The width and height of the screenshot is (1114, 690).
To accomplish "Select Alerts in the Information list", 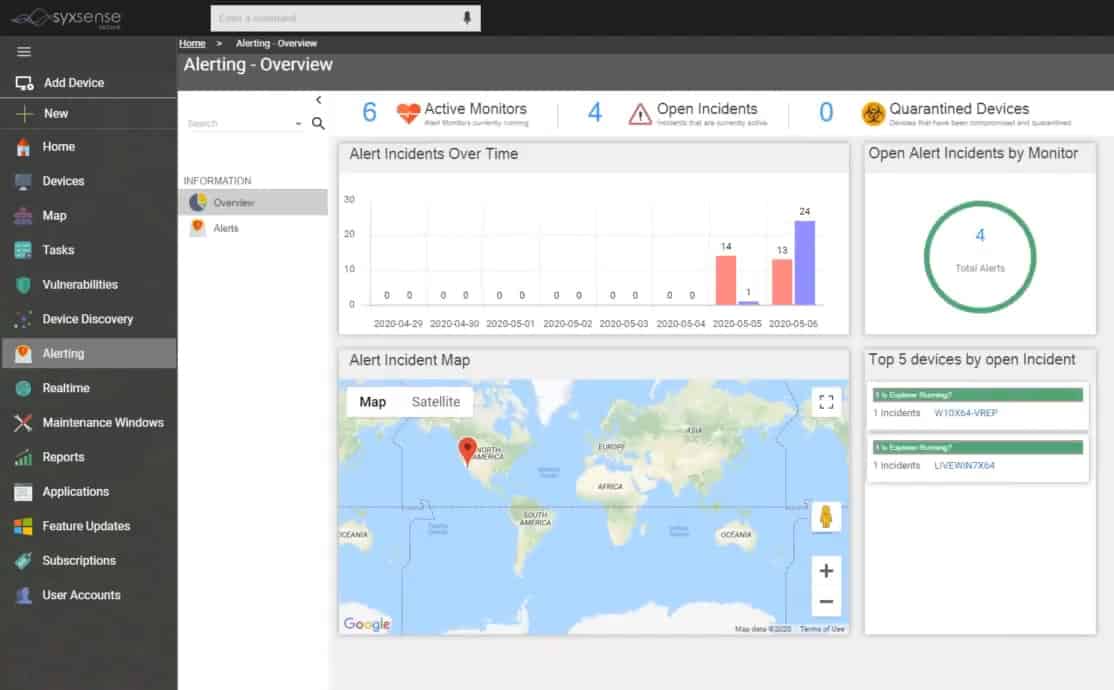I will pyautogui.click(x=254, y=228).
